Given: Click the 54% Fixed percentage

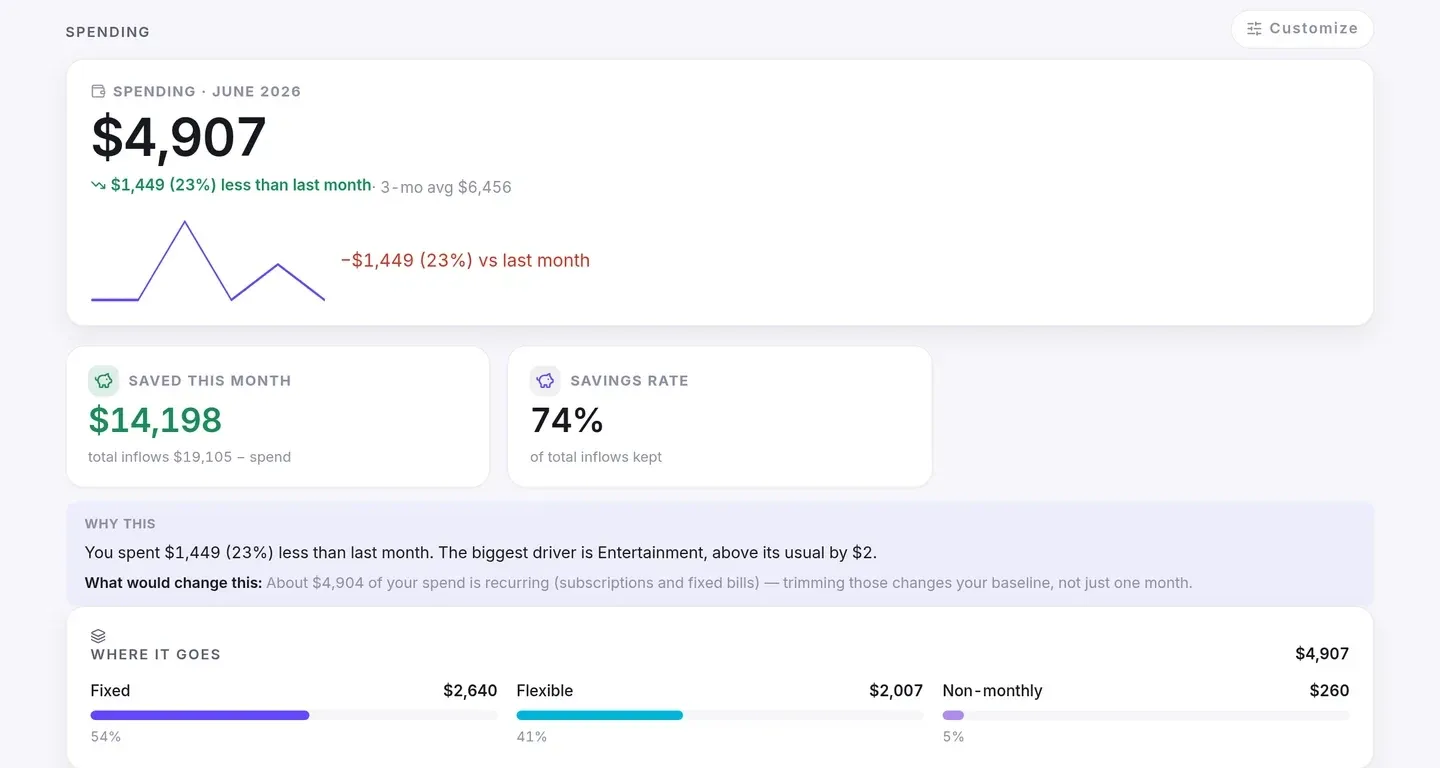Looking at the screenshot, I should point(106,737).
